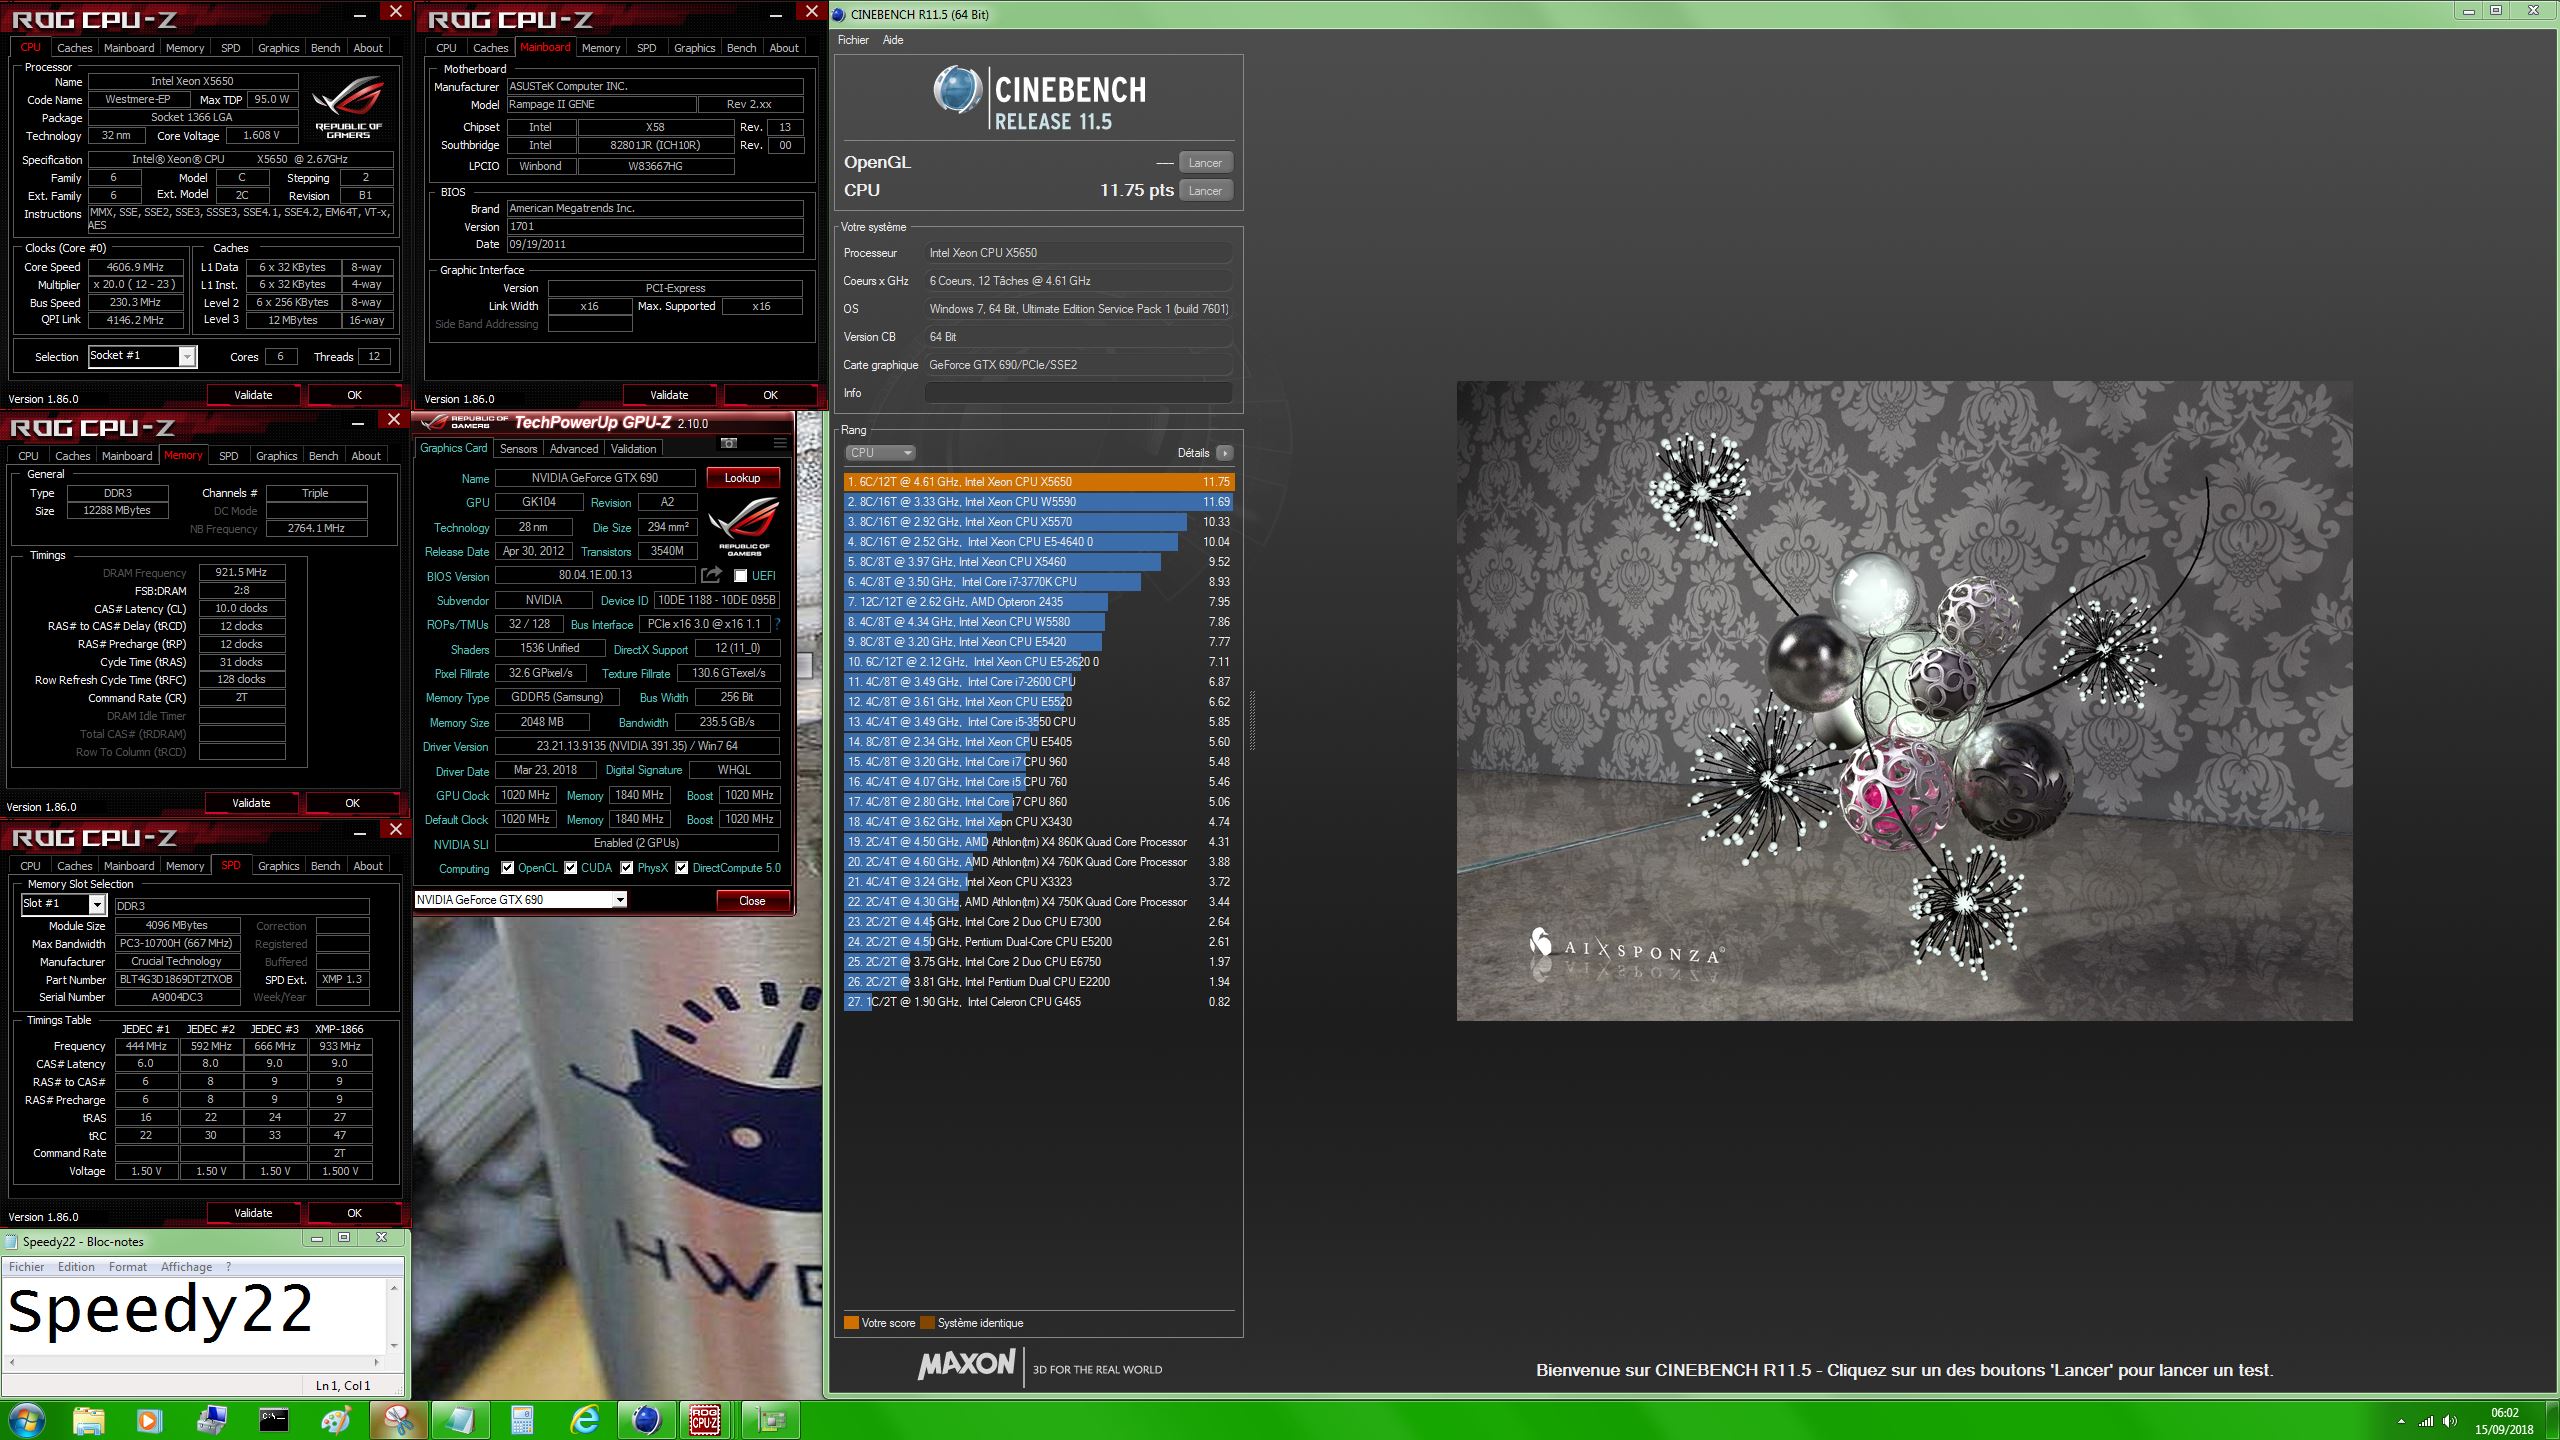Image resolution: width=2560 pixels, height=1440 pixels.
Task: Click OK in the CPU-Z Memory window
Action: point(352,803)
